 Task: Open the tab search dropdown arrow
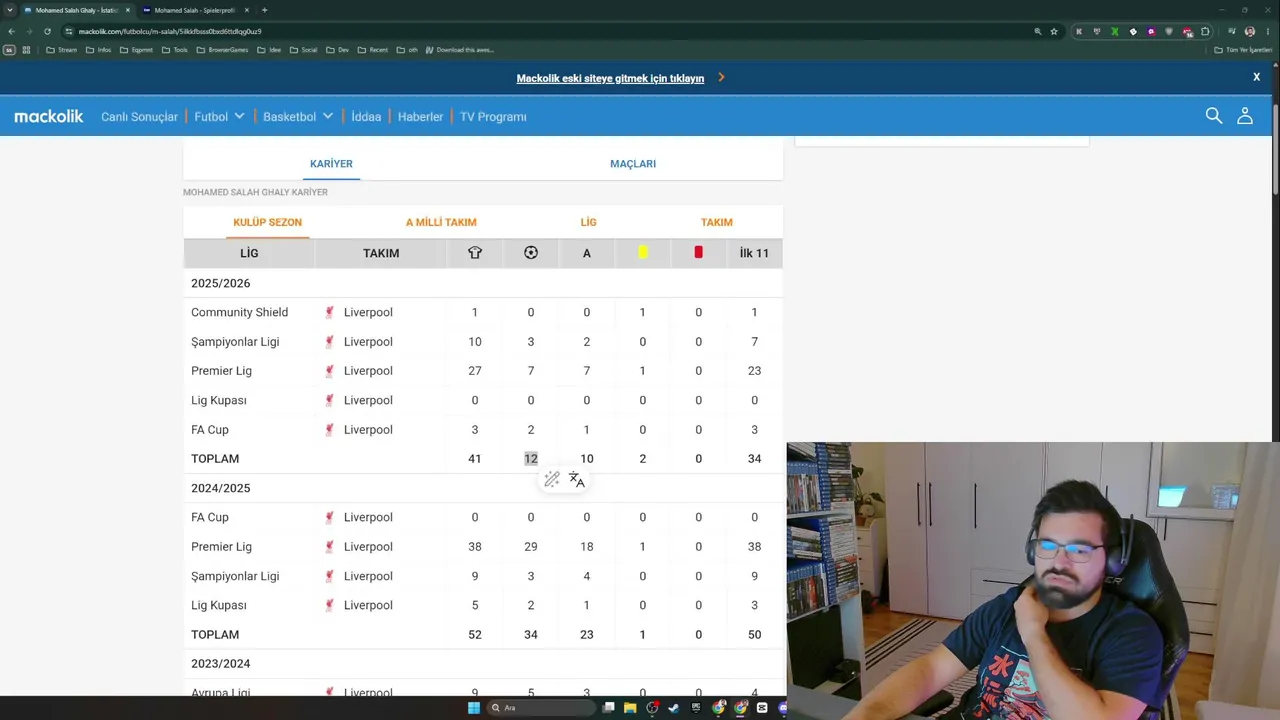(x=10, y=10)
